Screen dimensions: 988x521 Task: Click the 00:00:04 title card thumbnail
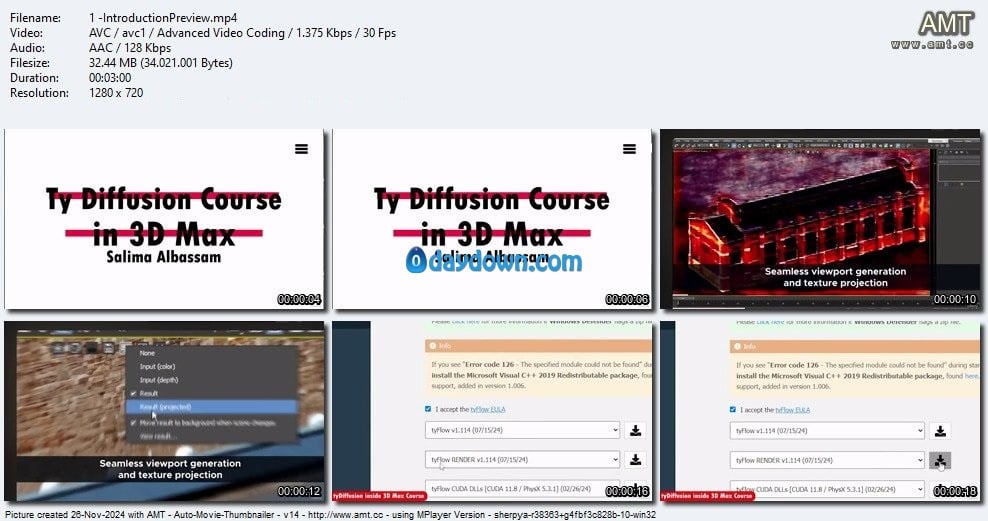point(164,219)
